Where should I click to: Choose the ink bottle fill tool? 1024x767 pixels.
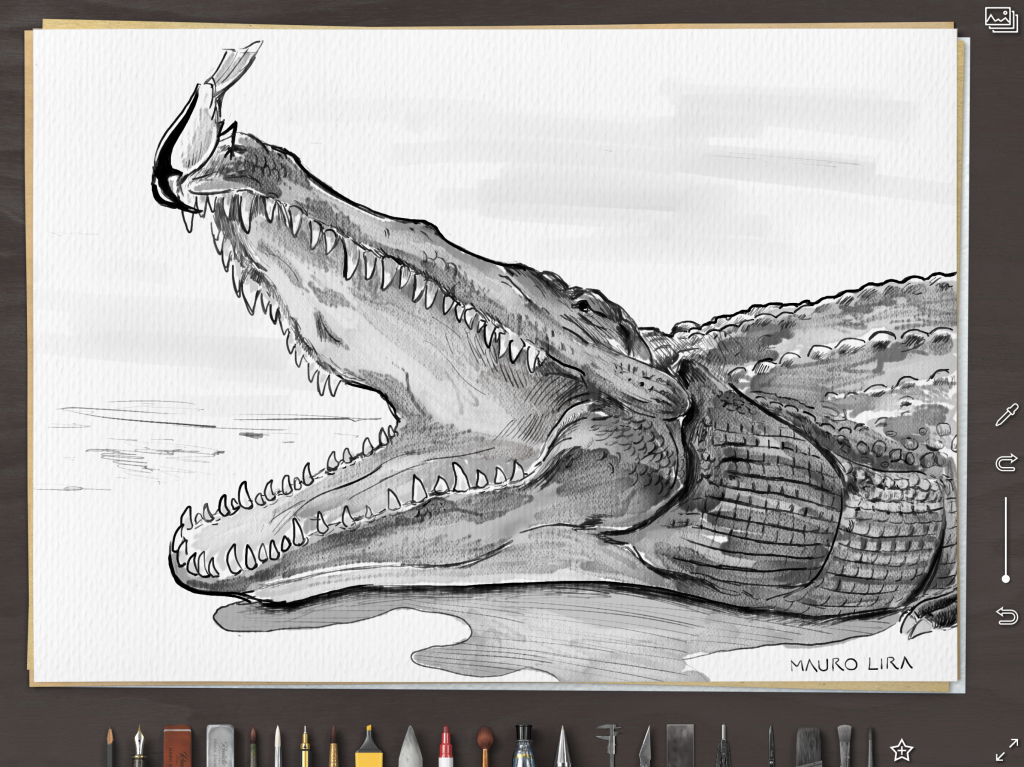tap(522, 746)
